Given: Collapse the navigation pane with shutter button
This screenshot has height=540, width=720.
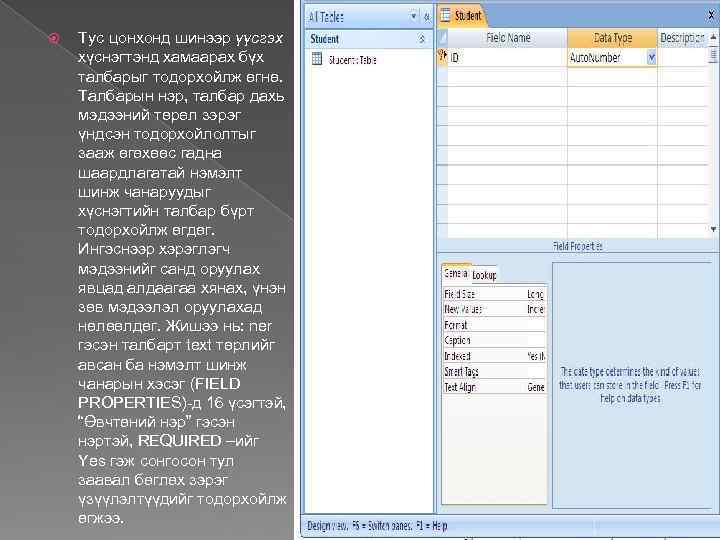Looking at the screenshot, I should (427, 17).
